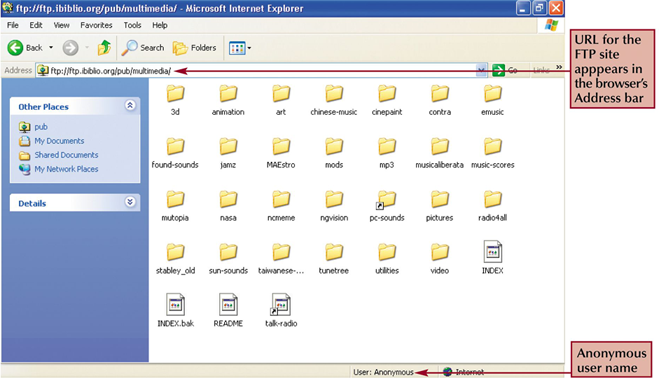Open the Edit menu
The height and width of the screenshot is (378, 659).
tap(36, 25)
